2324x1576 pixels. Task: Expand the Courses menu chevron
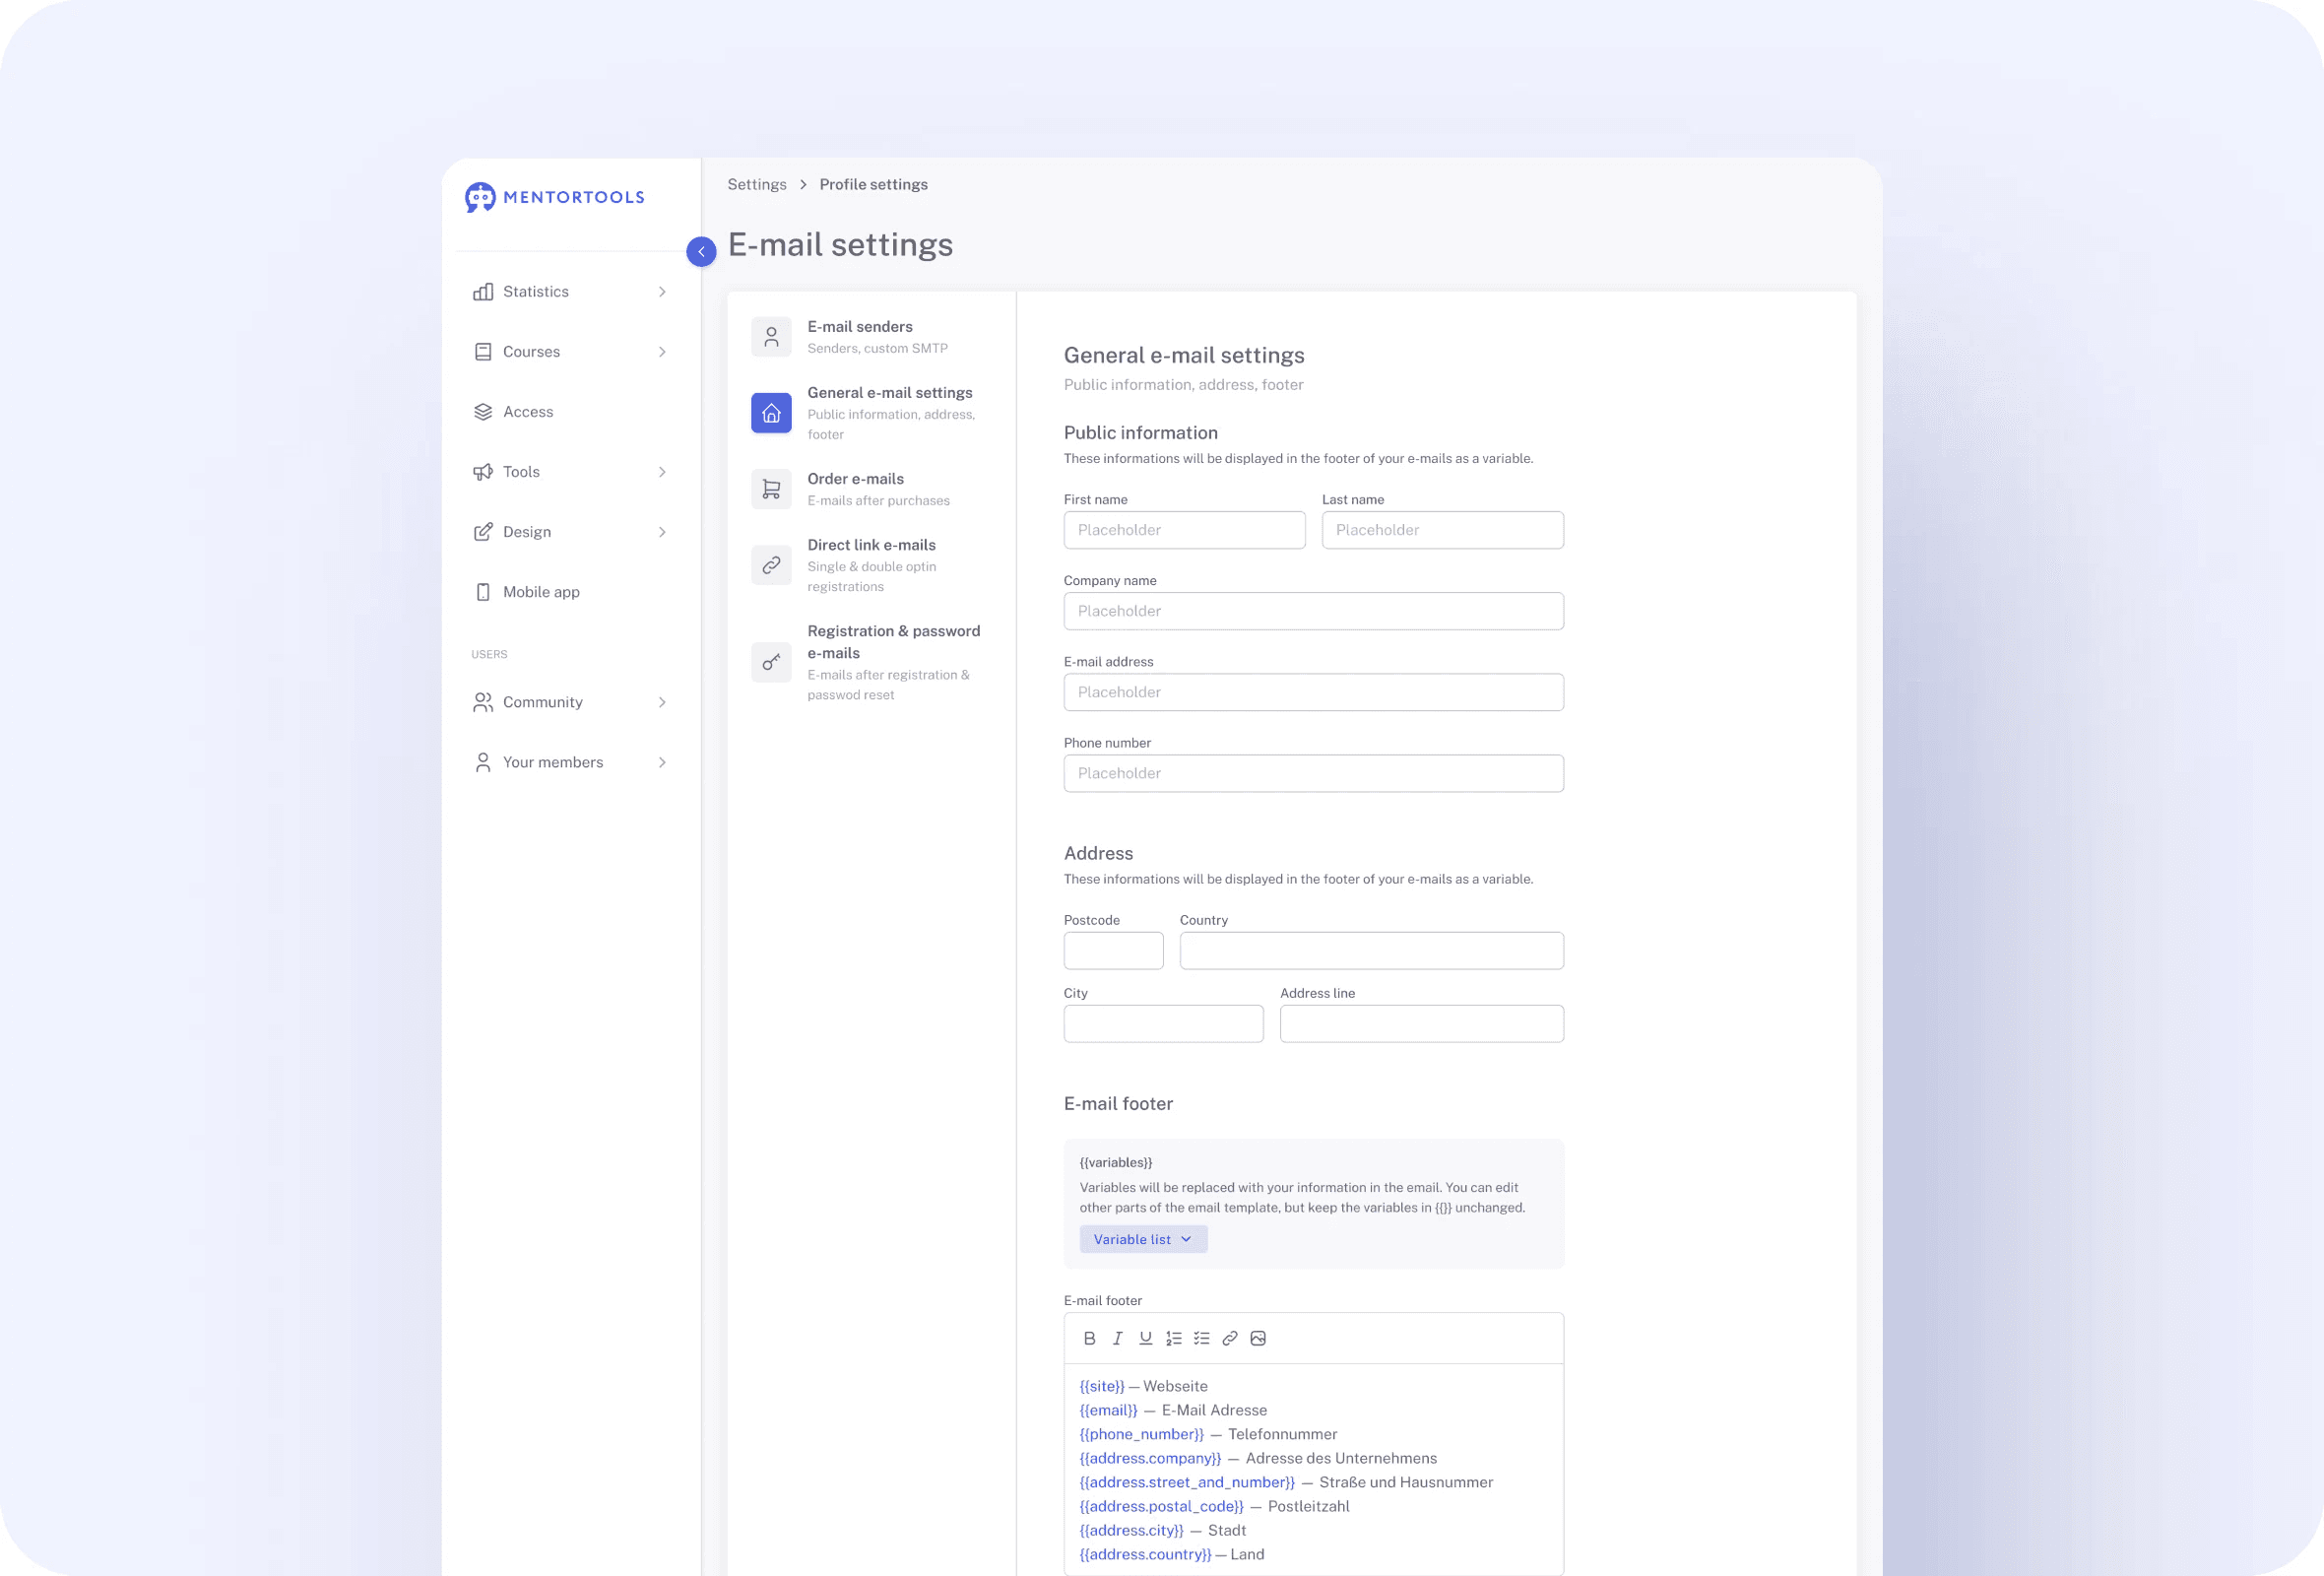click(662, 352)
